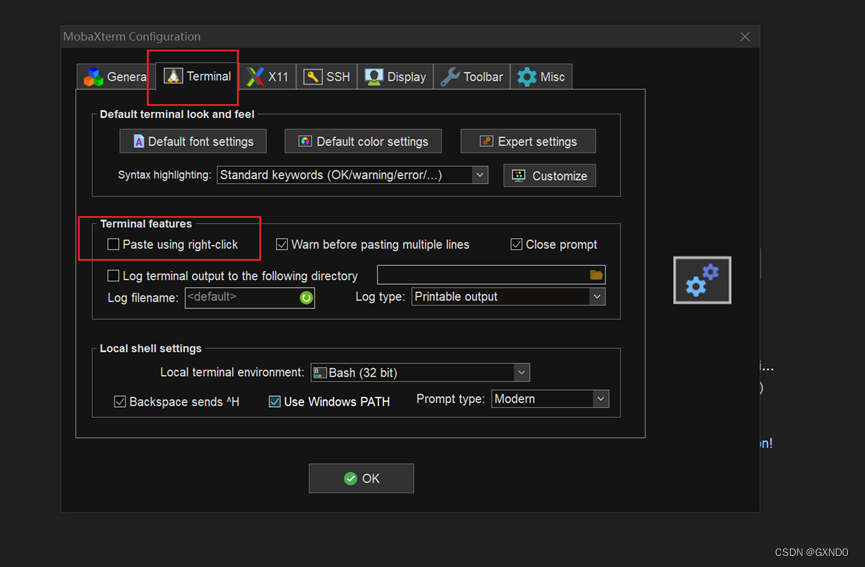The image size is (865, 567).
Task: Expand the Prompt type dropdown
Action: click(601, 399)
